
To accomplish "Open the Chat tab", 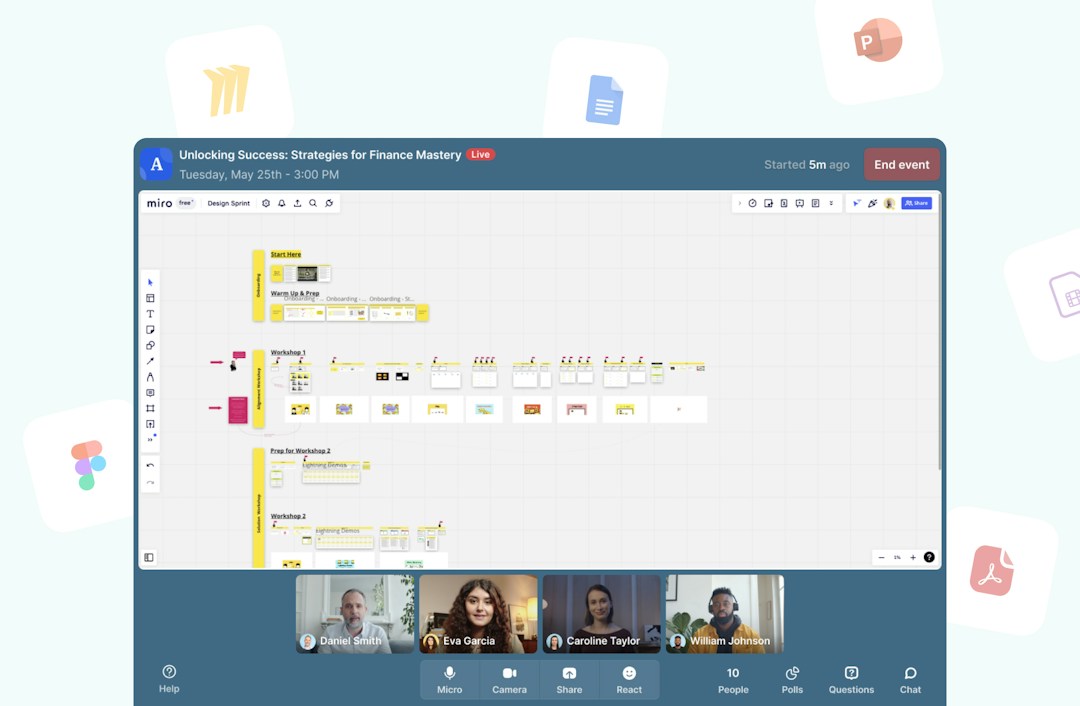I will click(x=910, y=680).
